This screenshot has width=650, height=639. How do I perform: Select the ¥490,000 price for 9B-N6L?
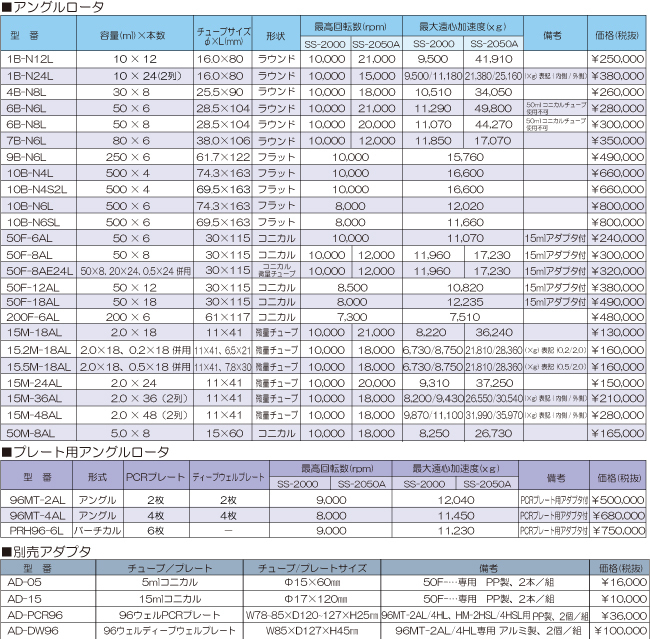tap(617, 157)
